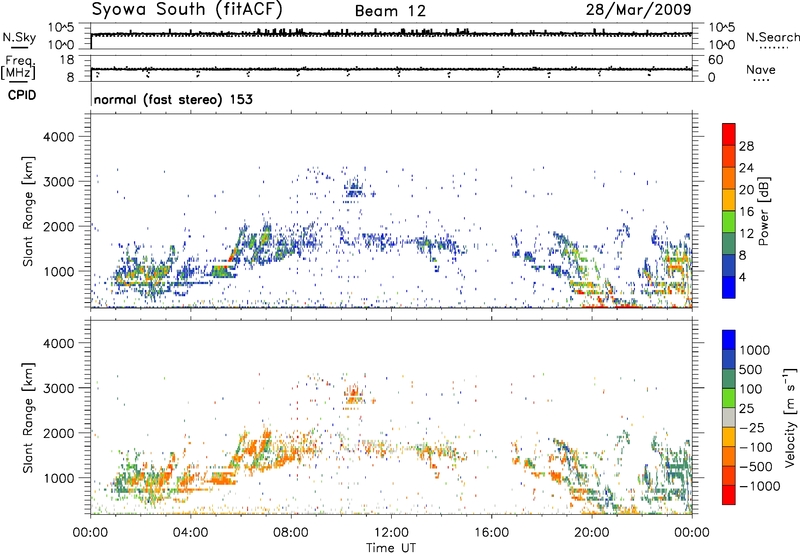Click the "28" label on Power colorbar
The width and height of the screenshot is (800, 554).
coord(746,146)
